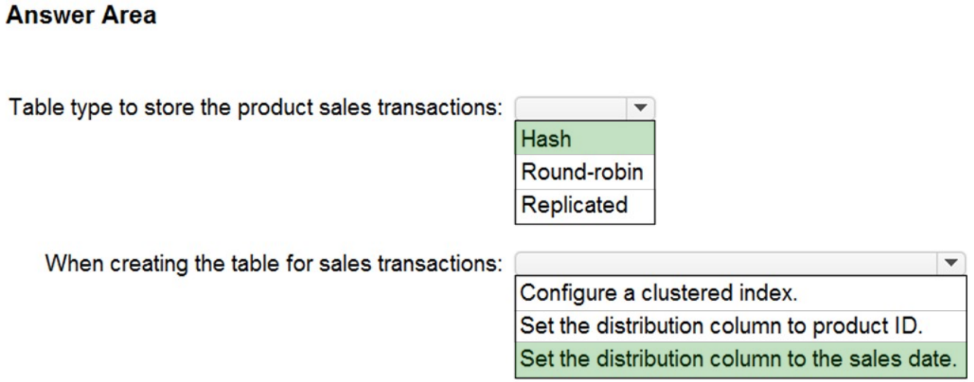Select Configure a clustered index option
The image size is (974, 382).
[740, 293]
